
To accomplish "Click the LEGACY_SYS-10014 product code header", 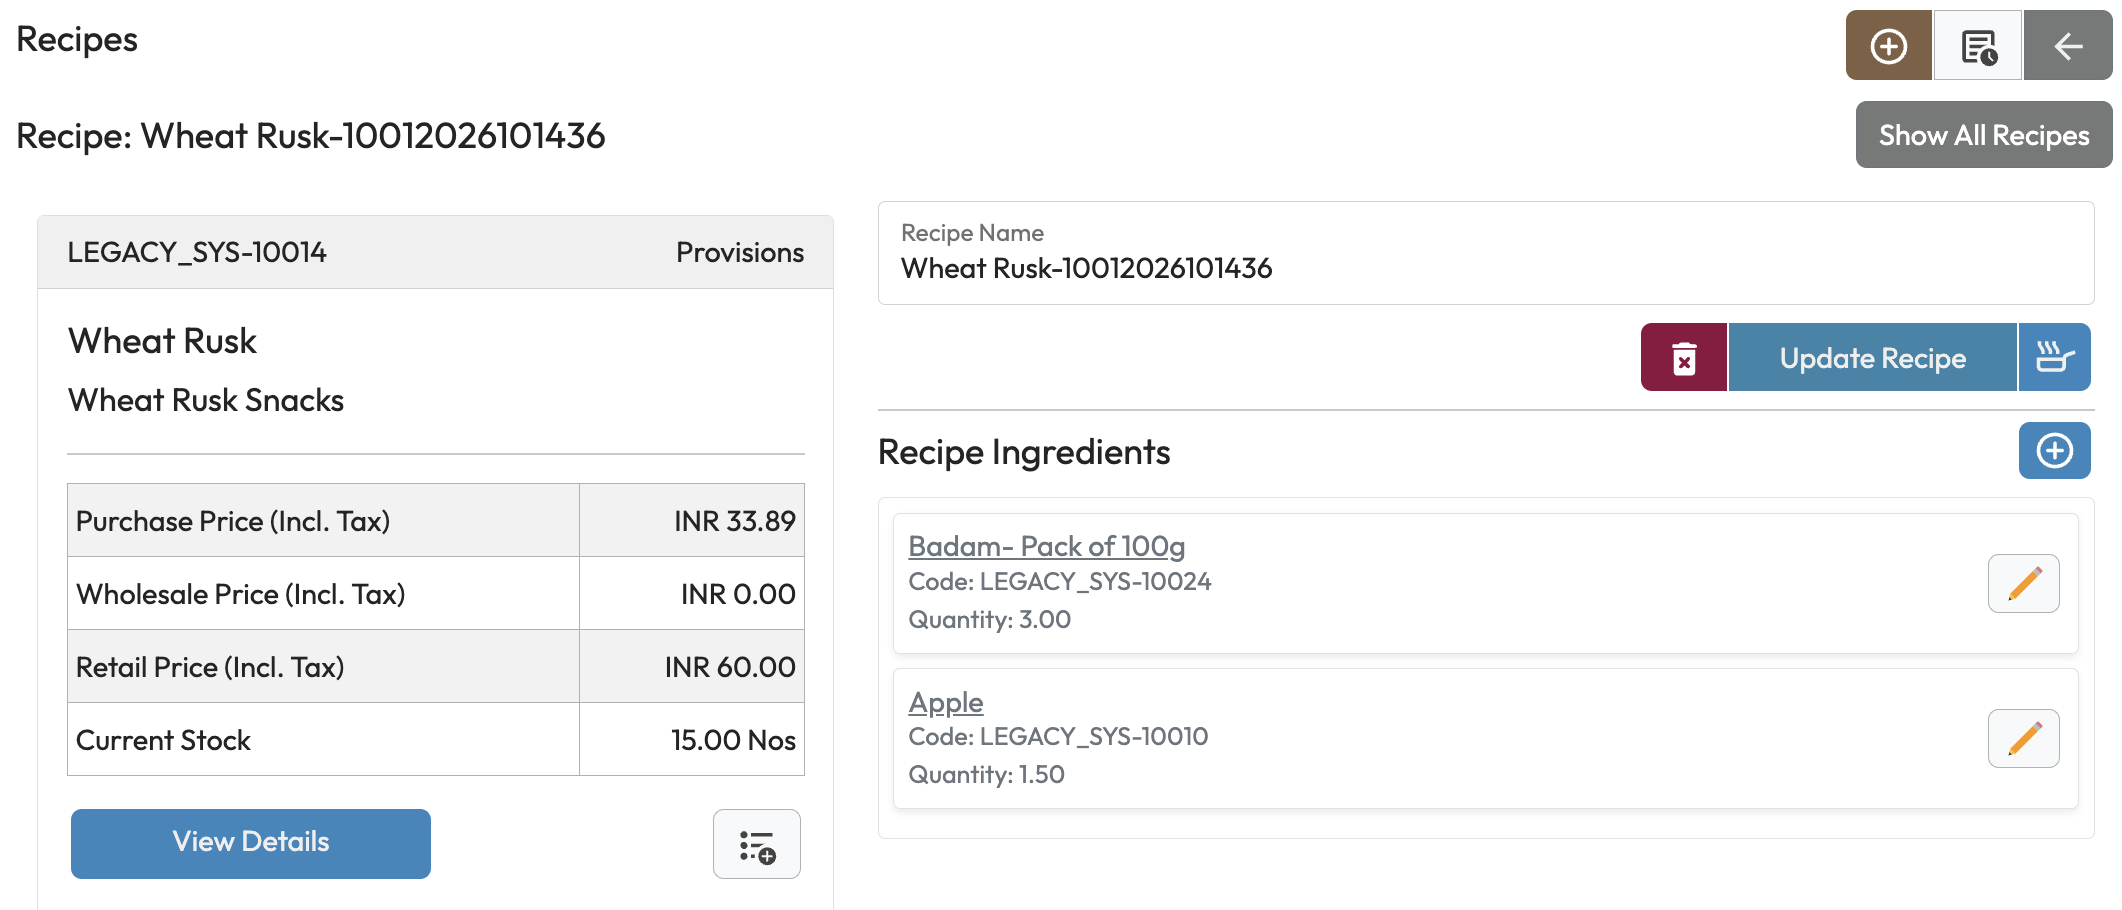I will point(197,253).
